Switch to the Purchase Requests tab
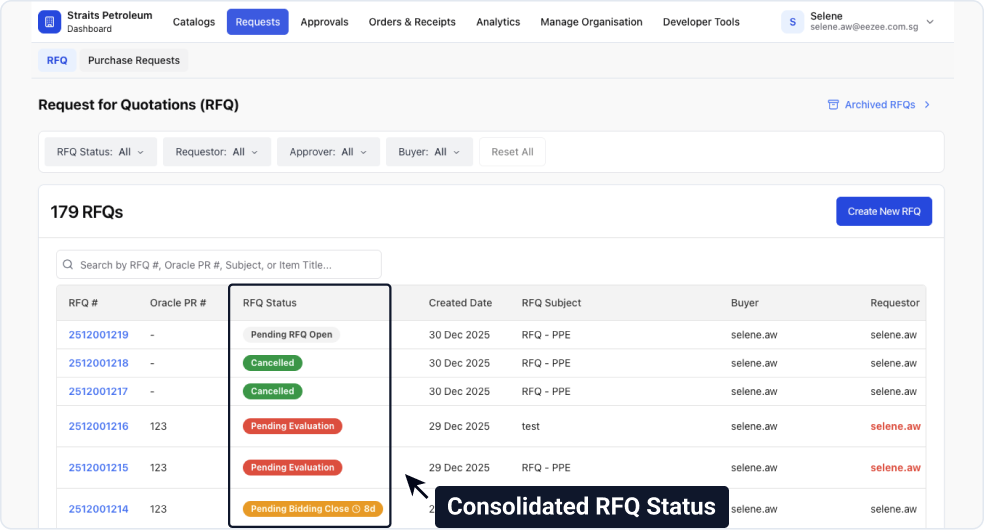This screenshot has height=530, width=984. [134, 60]
